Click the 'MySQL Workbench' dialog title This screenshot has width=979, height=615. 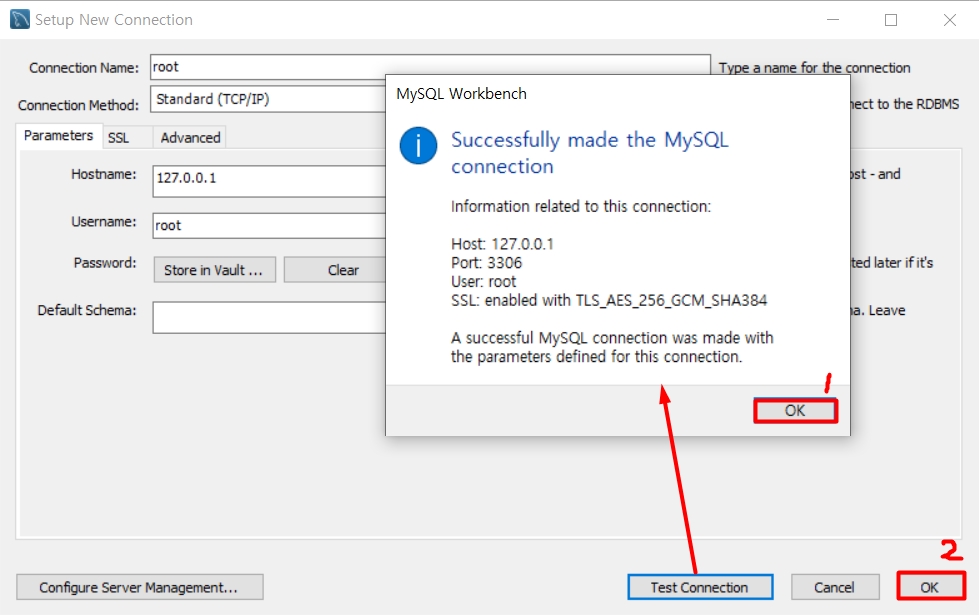461,94
